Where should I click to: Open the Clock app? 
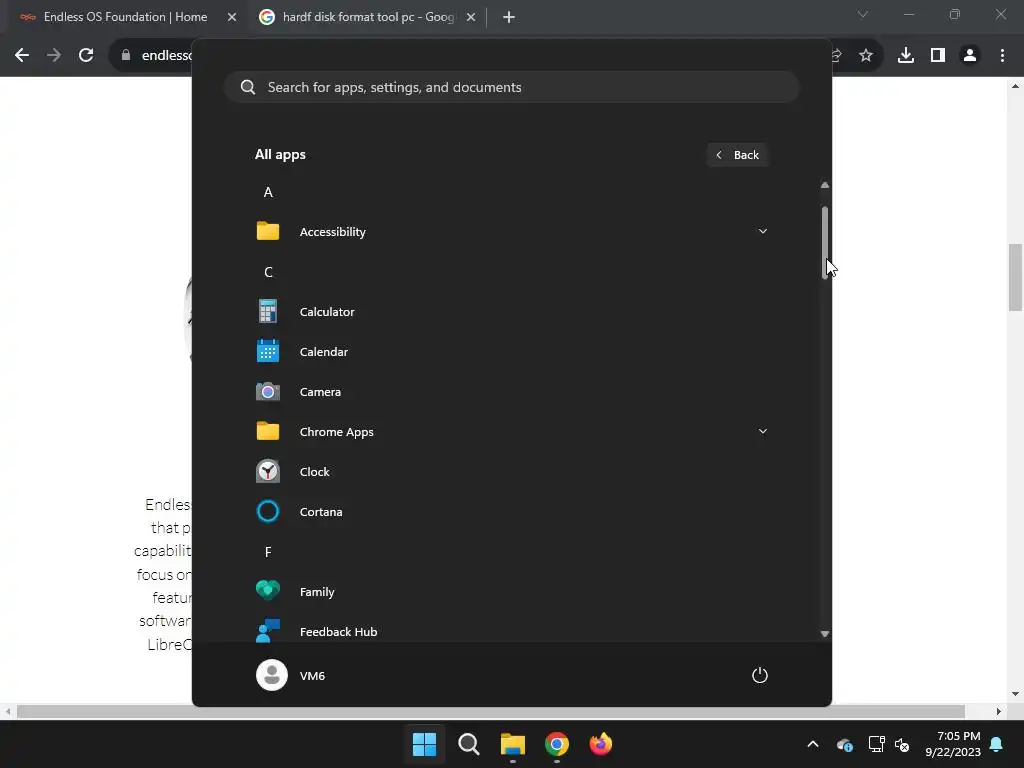coord(511,472)
